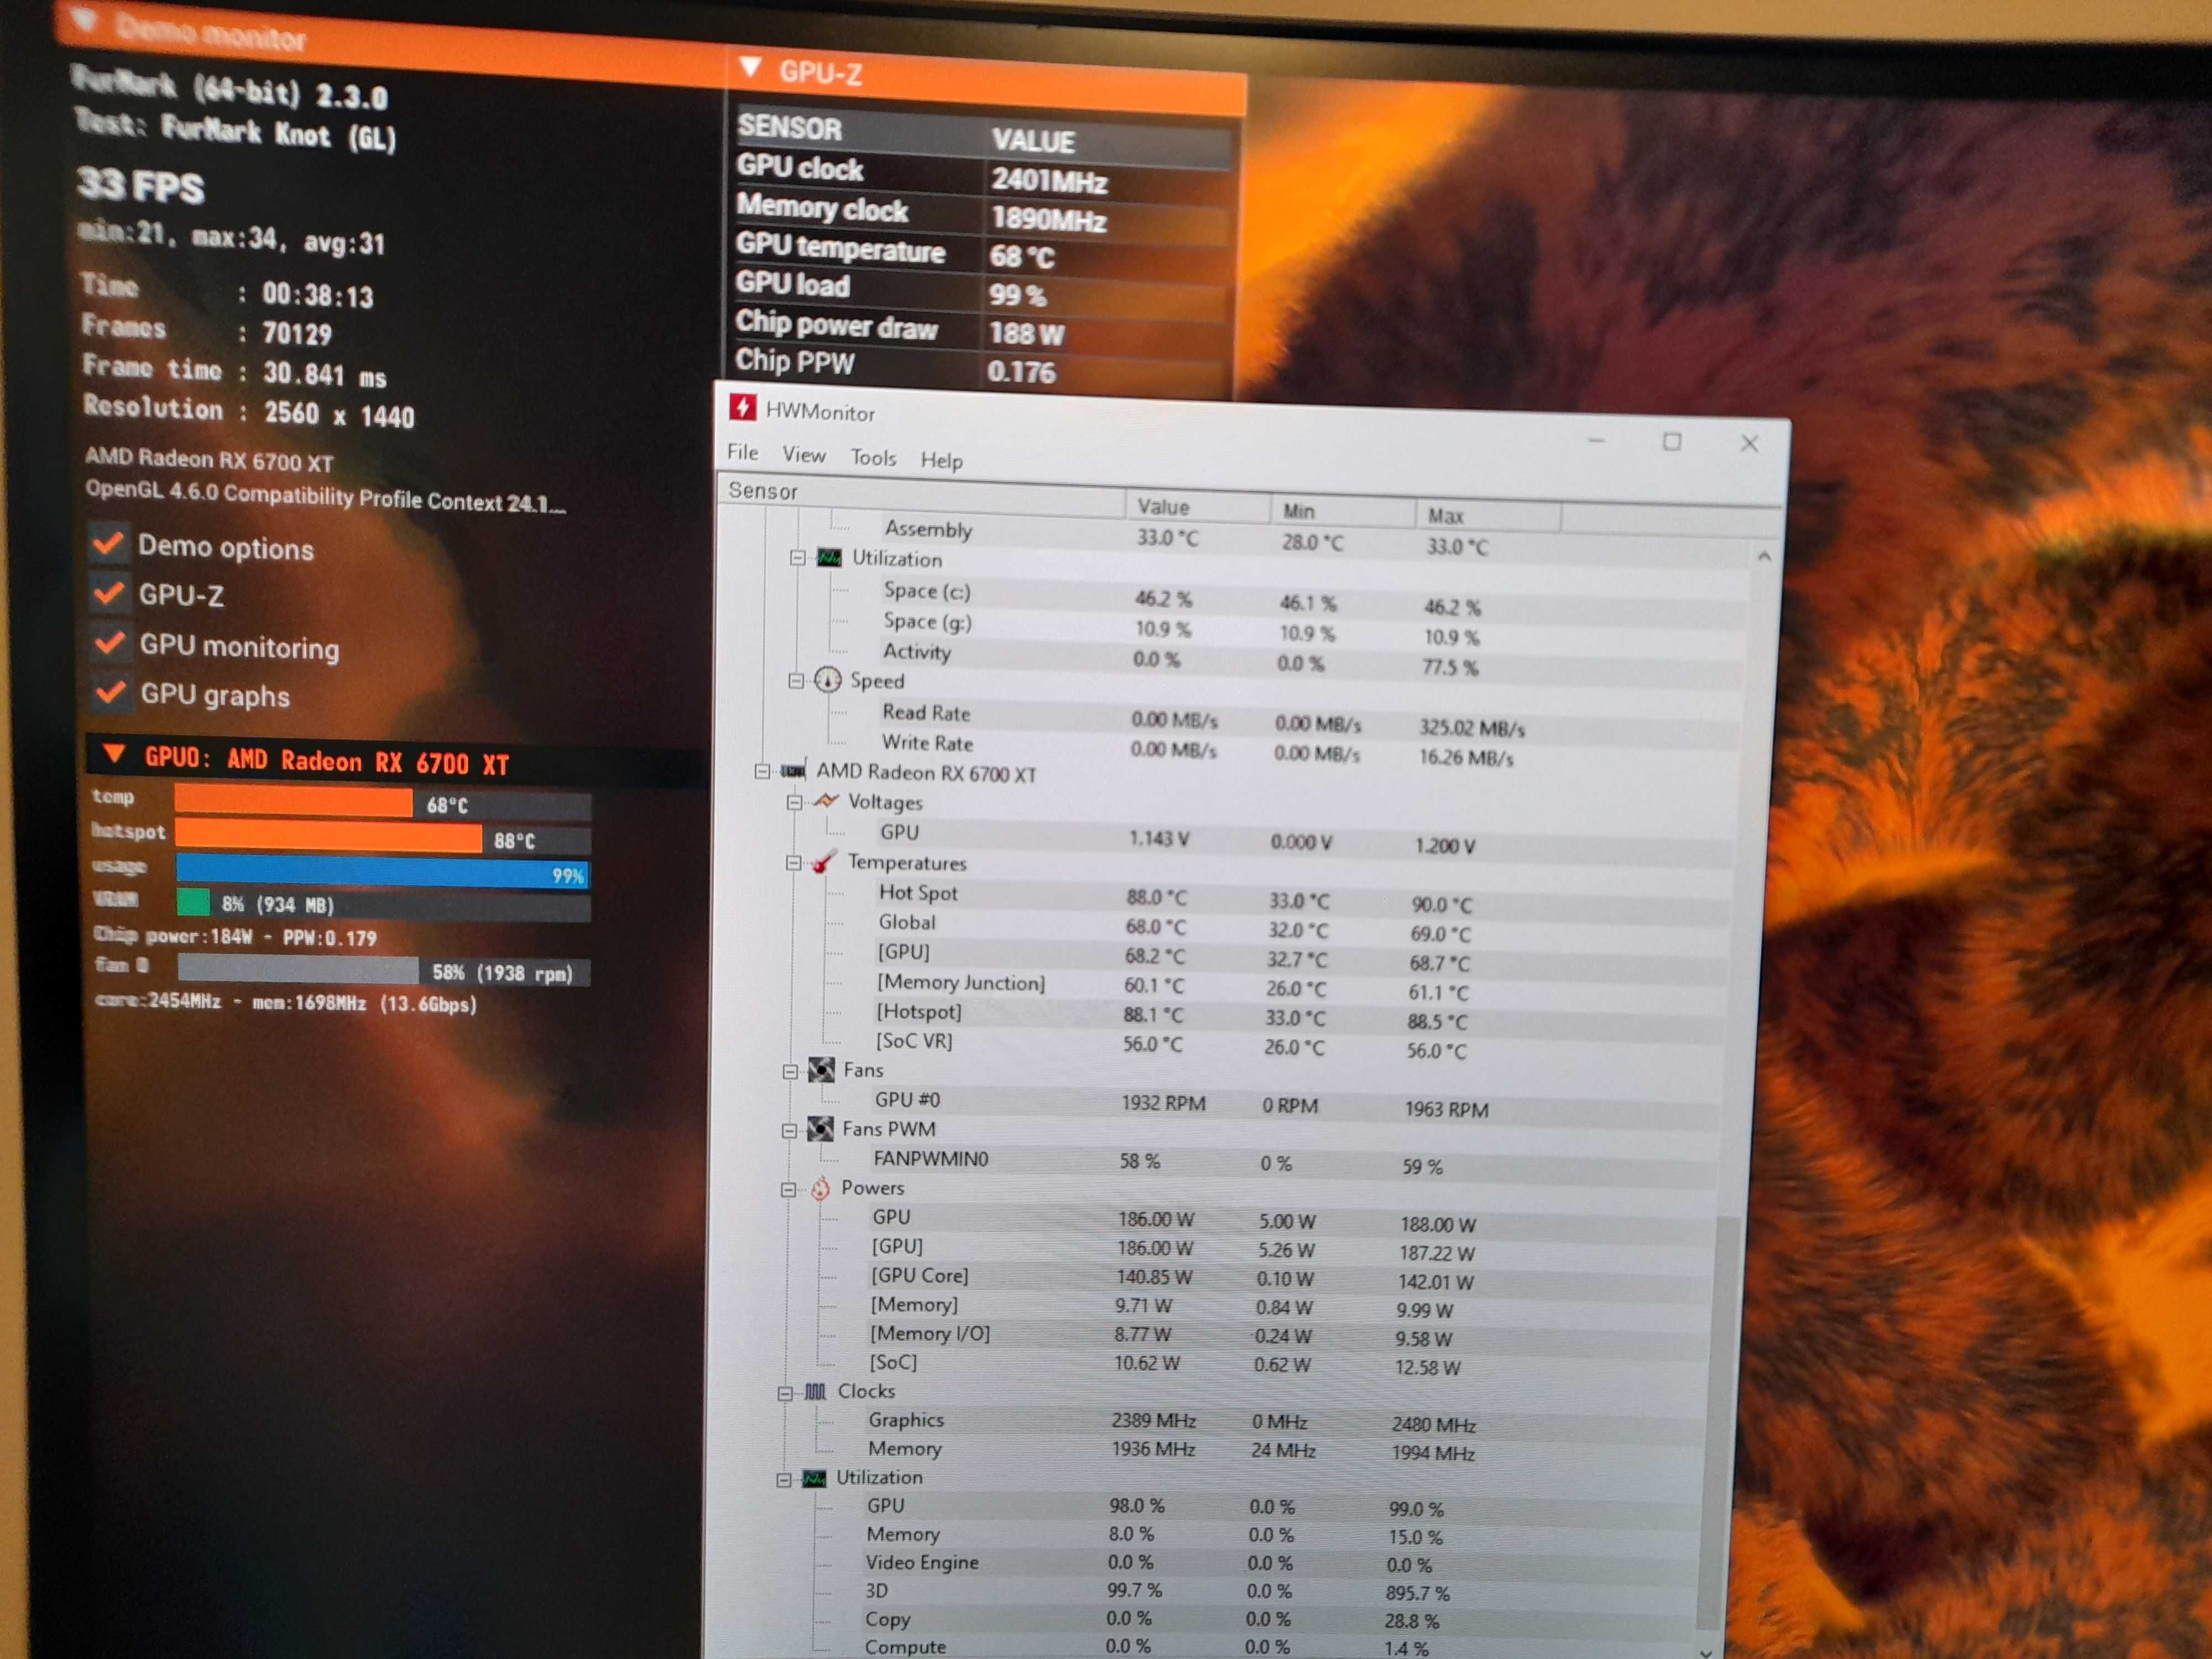This screenshot has height=1659, width=2212.
Task: Collapse the GPU0 AMD Radeon panel triangle
Action: [x=115, y=753]
